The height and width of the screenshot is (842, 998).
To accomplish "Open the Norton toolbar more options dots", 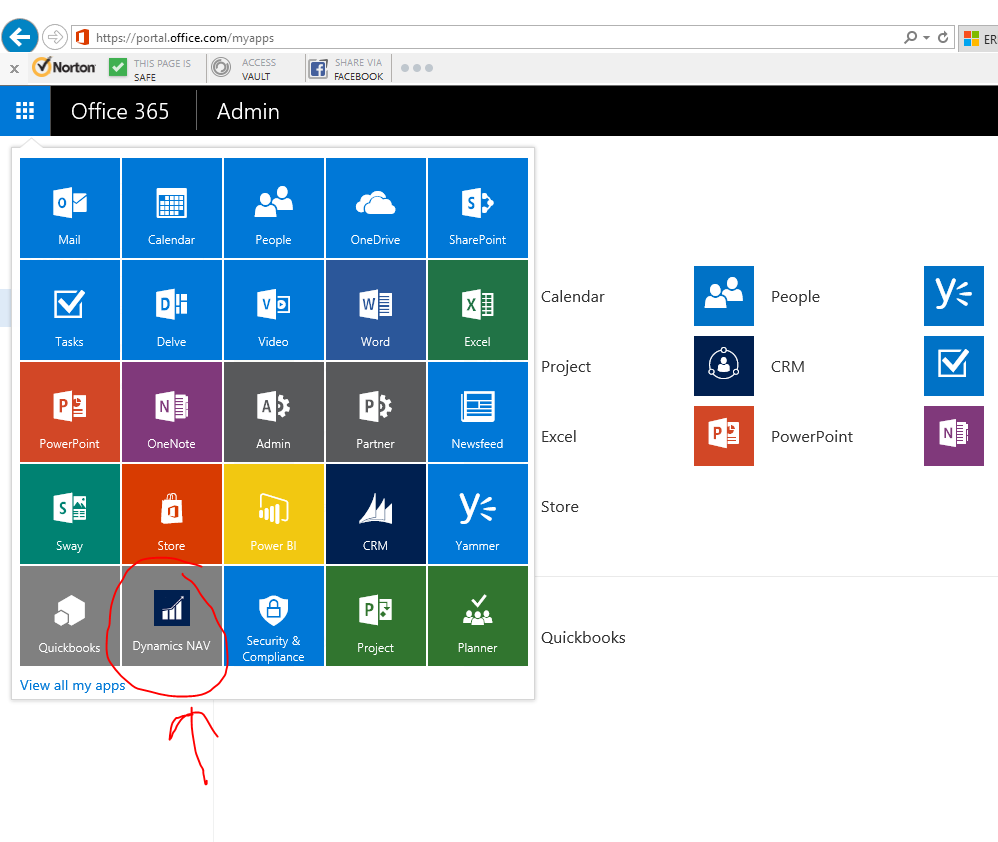I will click(x=417, y=67).
